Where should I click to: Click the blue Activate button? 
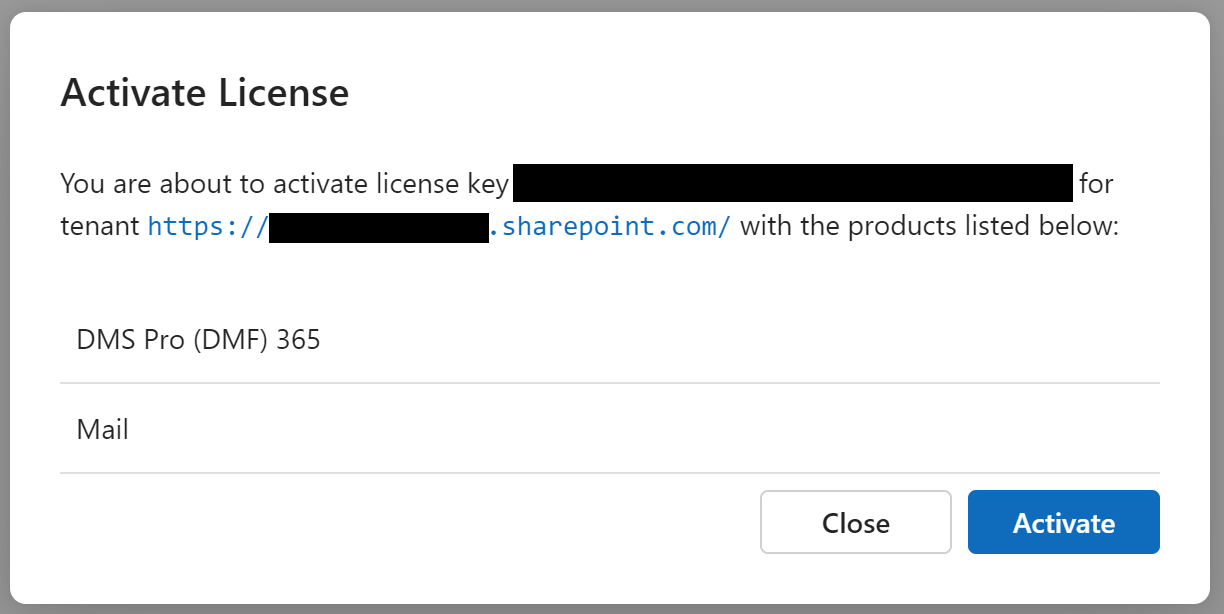(1063, 522)
